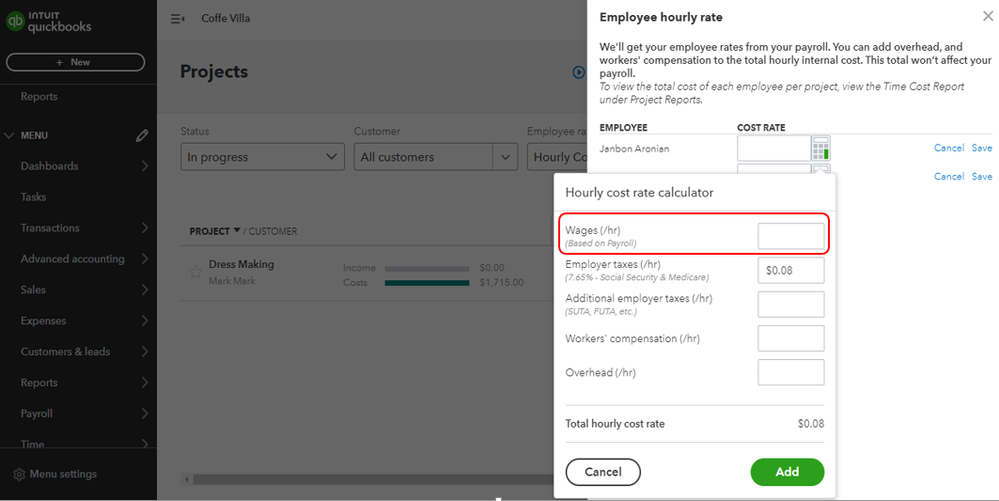
Task: Expand the Dashboards submenu
Action: (145, 166)
